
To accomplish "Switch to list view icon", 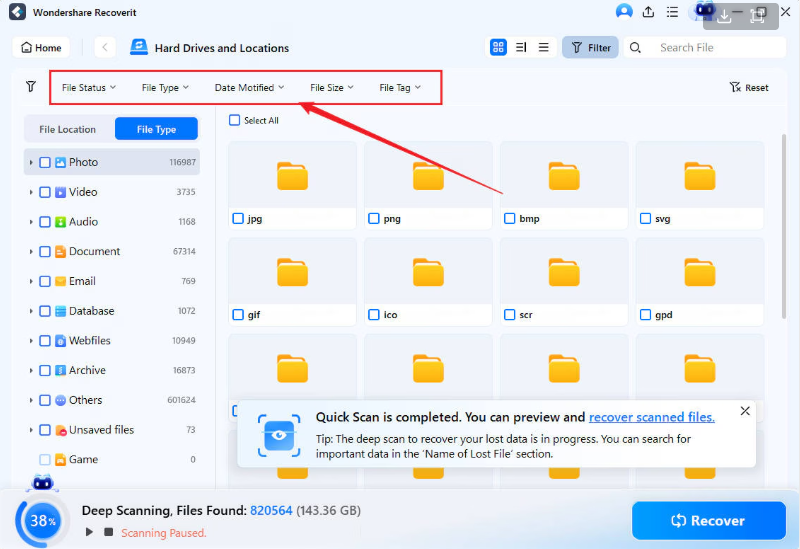I will tap(544, 47).
